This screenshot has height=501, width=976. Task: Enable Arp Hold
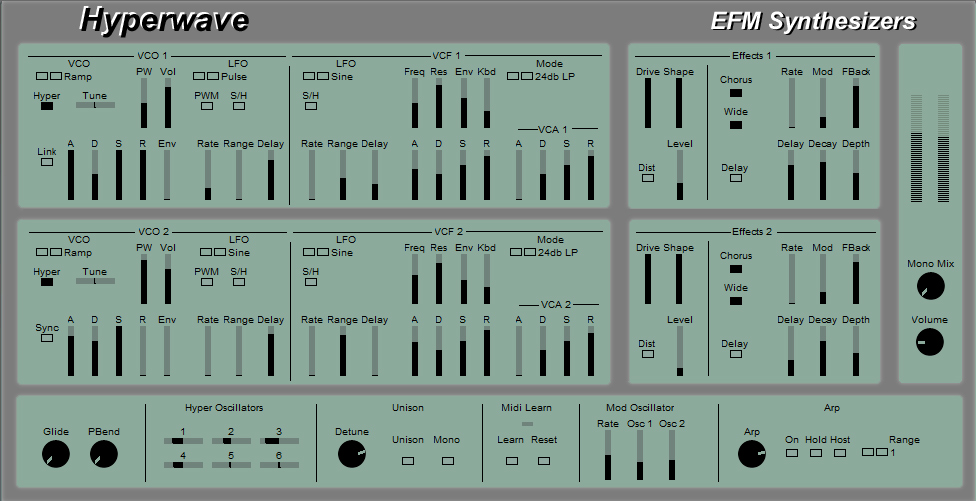pyautogui.click(x=815, y=453)
